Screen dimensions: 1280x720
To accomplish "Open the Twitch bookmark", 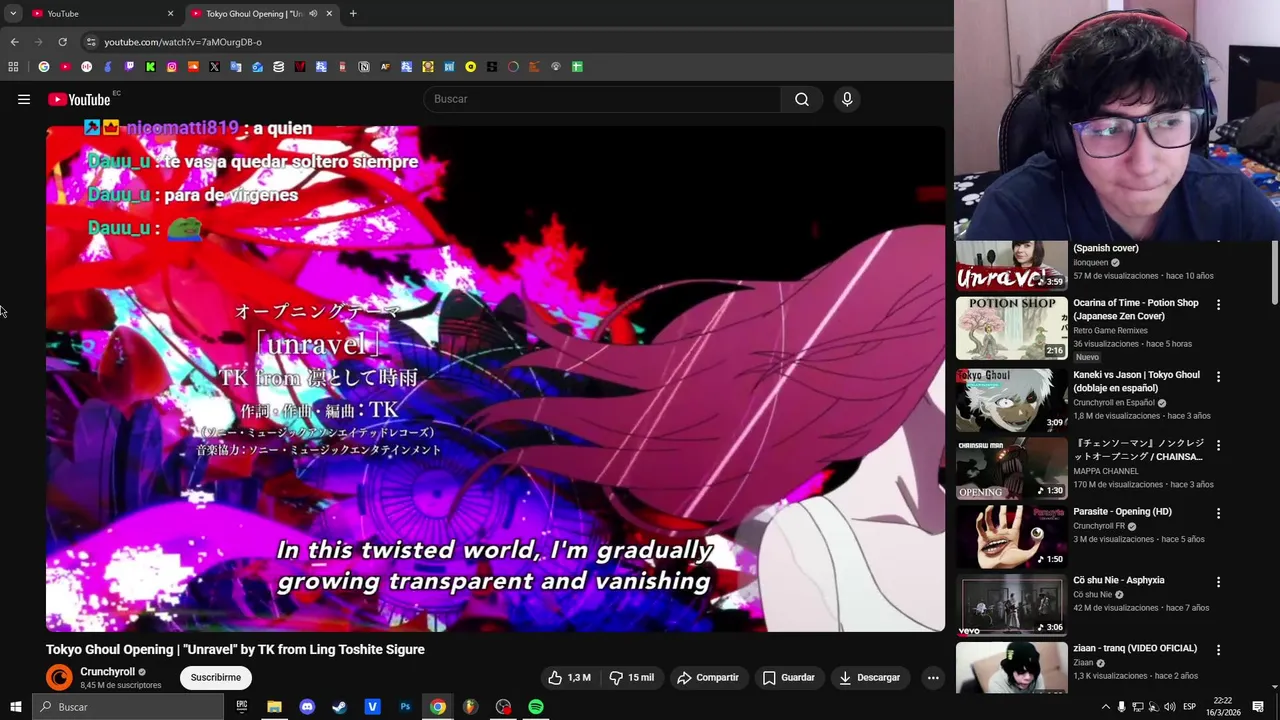I will (x=129, y=67).
